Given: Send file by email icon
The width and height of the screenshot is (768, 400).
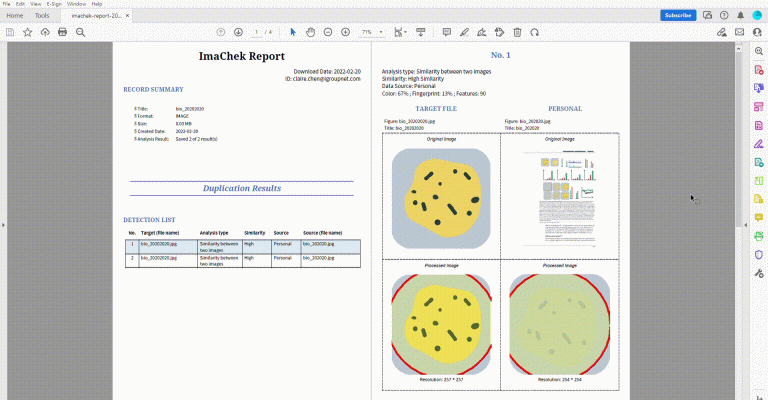Looking at the screenshot, I should tap(740, 32).
